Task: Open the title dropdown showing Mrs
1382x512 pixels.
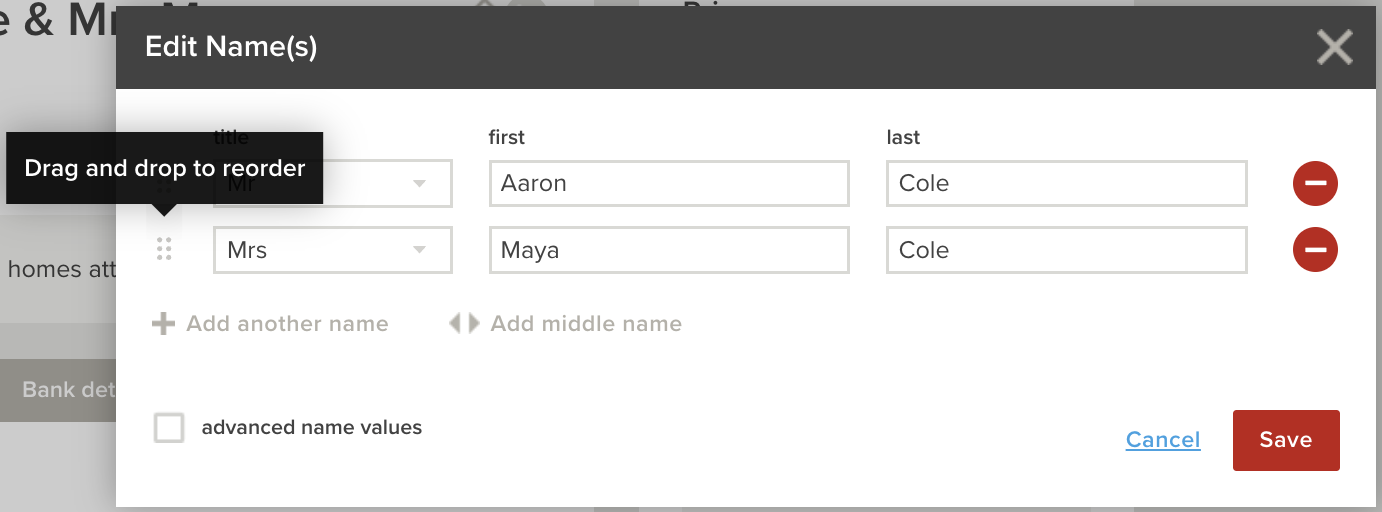Action: coord(333,250)
